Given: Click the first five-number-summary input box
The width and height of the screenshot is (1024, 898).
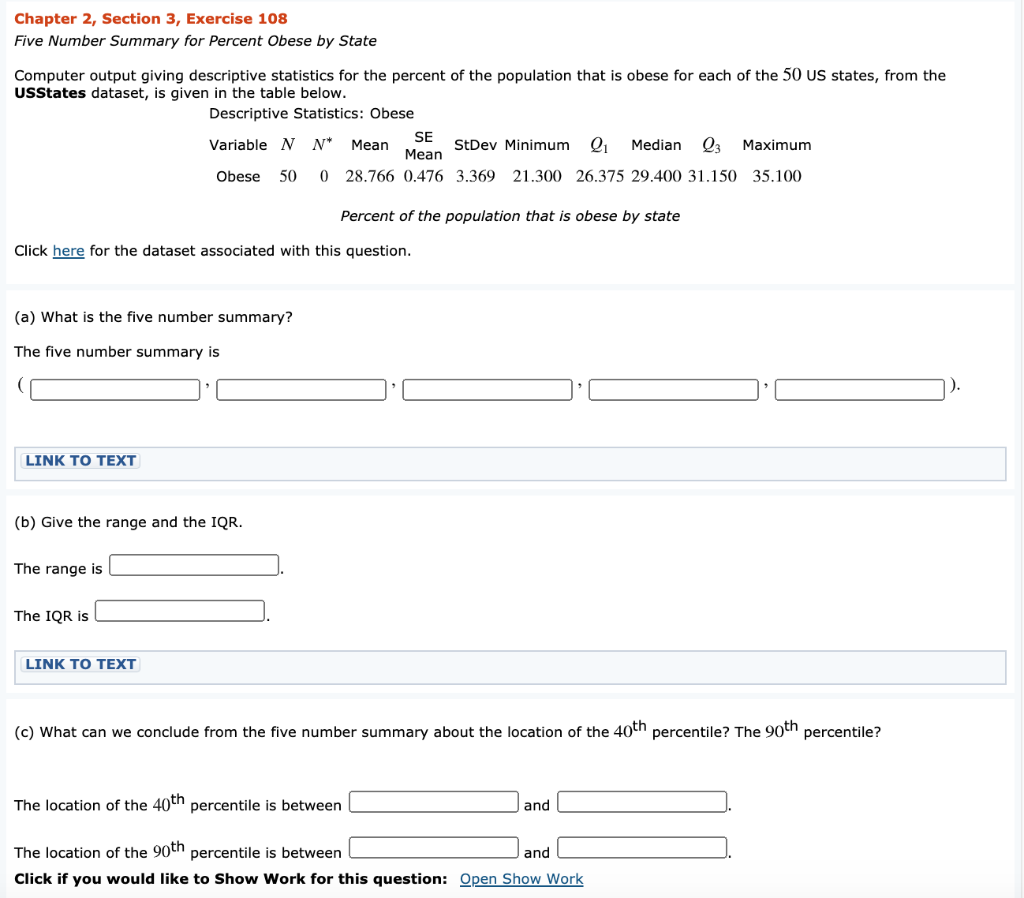Looking at the screenshot, I should point(113,389).
